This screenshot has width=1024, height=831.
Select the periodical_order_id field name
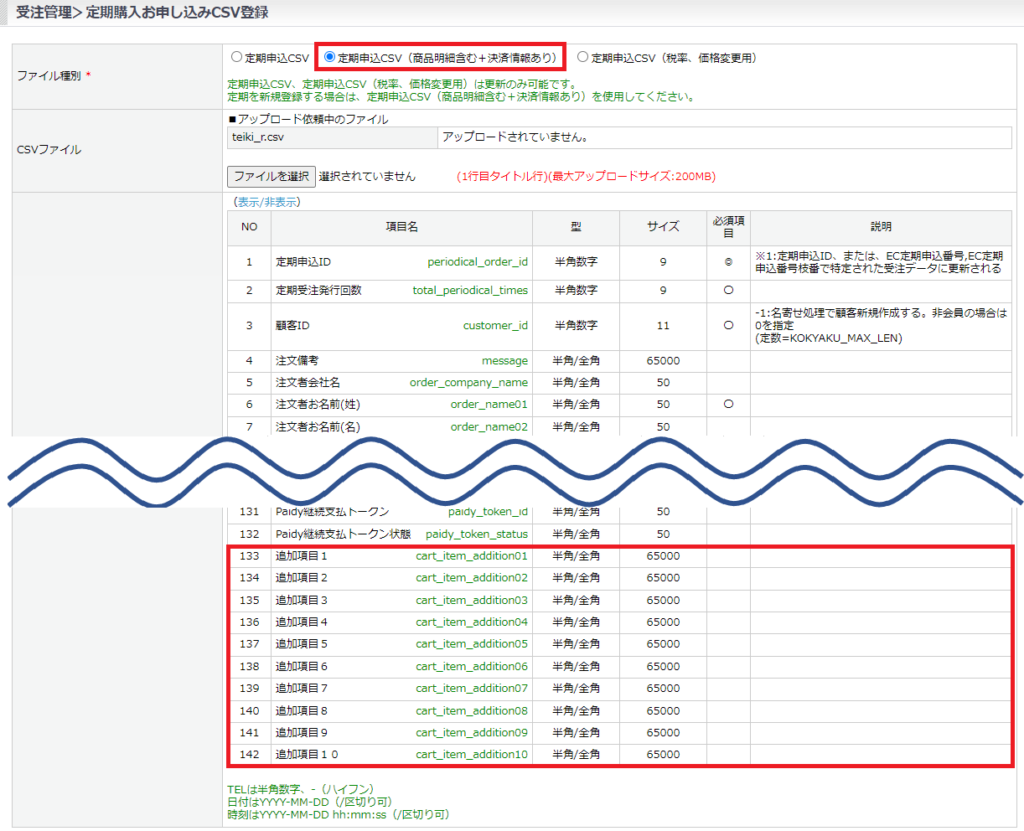[x=477, y=262]
